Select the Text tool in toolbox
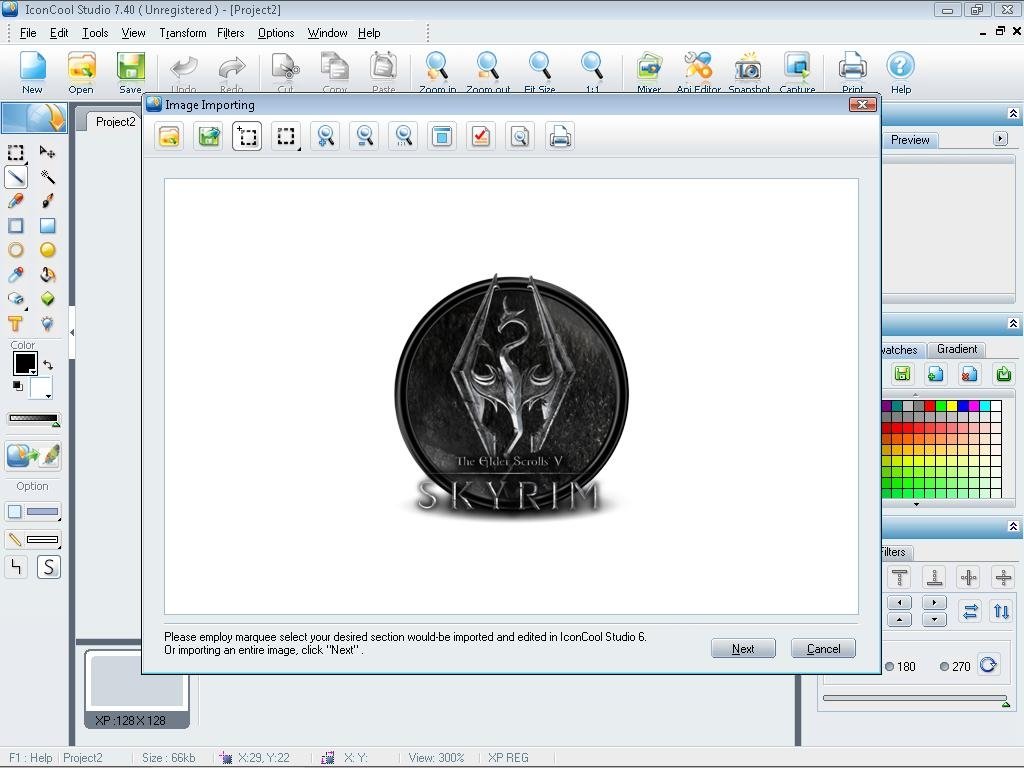The width and height of the screenshot is (1024, 768). click(16, 324)
